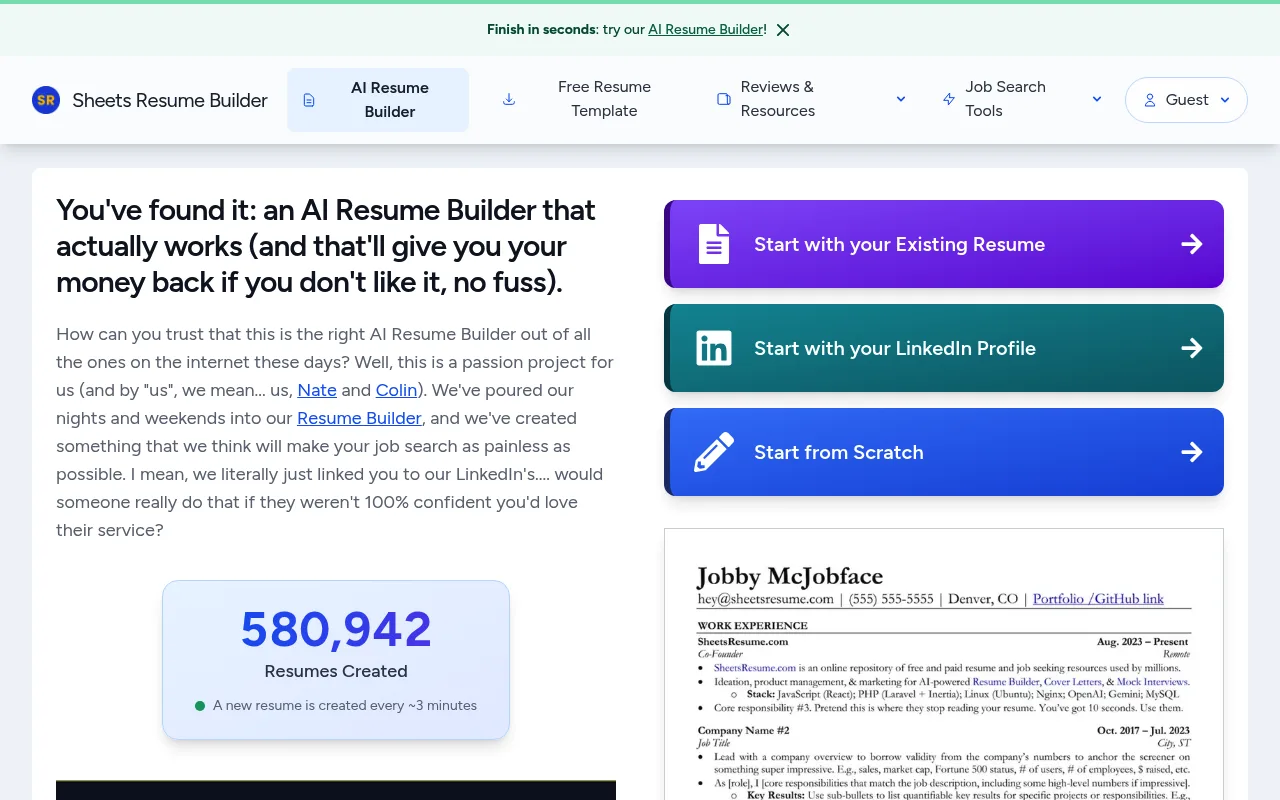Screen dimensions: 1280x800
Task: Click the 'Finish in seconds' banner text
Action: coord(541,30)
